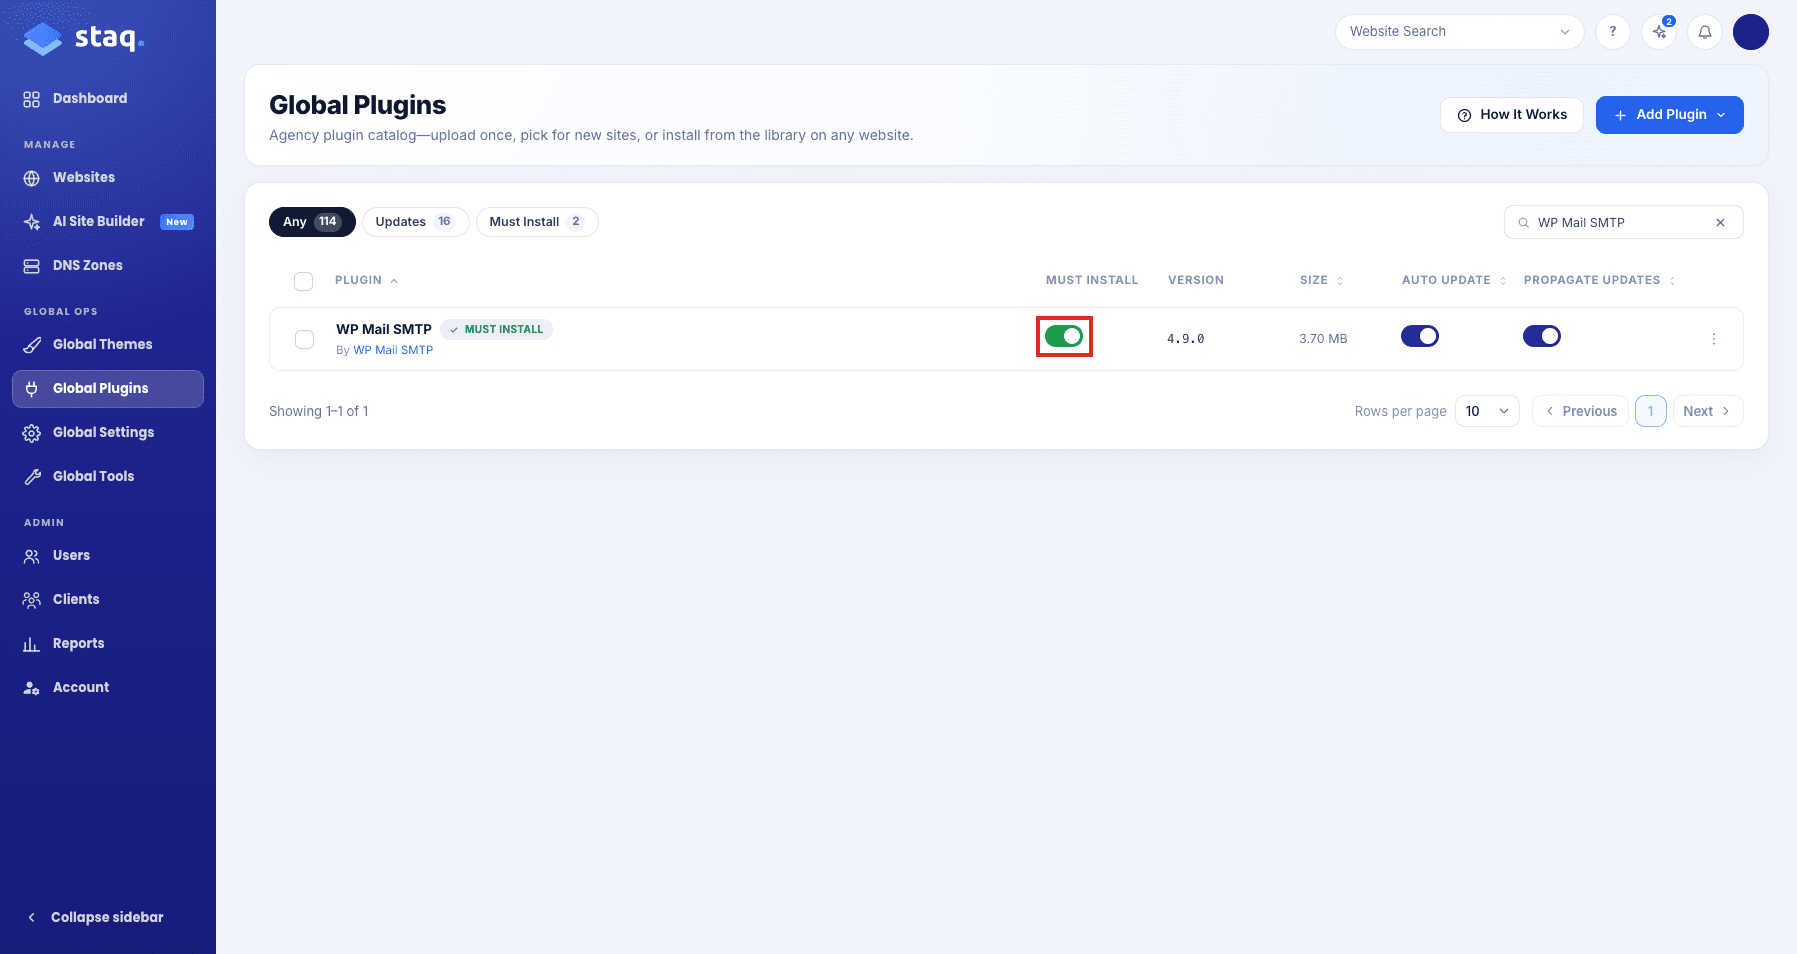Turn off Auto Update for WP Mail SMTP
1797x954 pixels.
[1420, 336]
